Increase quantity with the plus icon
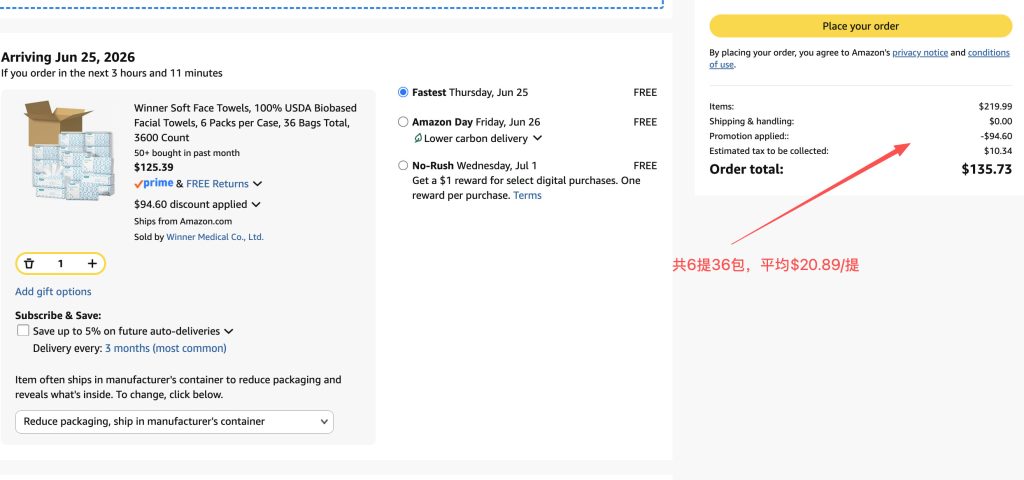Image resolution: width=1024 pixels, height=480 pixels. (92, 264)
